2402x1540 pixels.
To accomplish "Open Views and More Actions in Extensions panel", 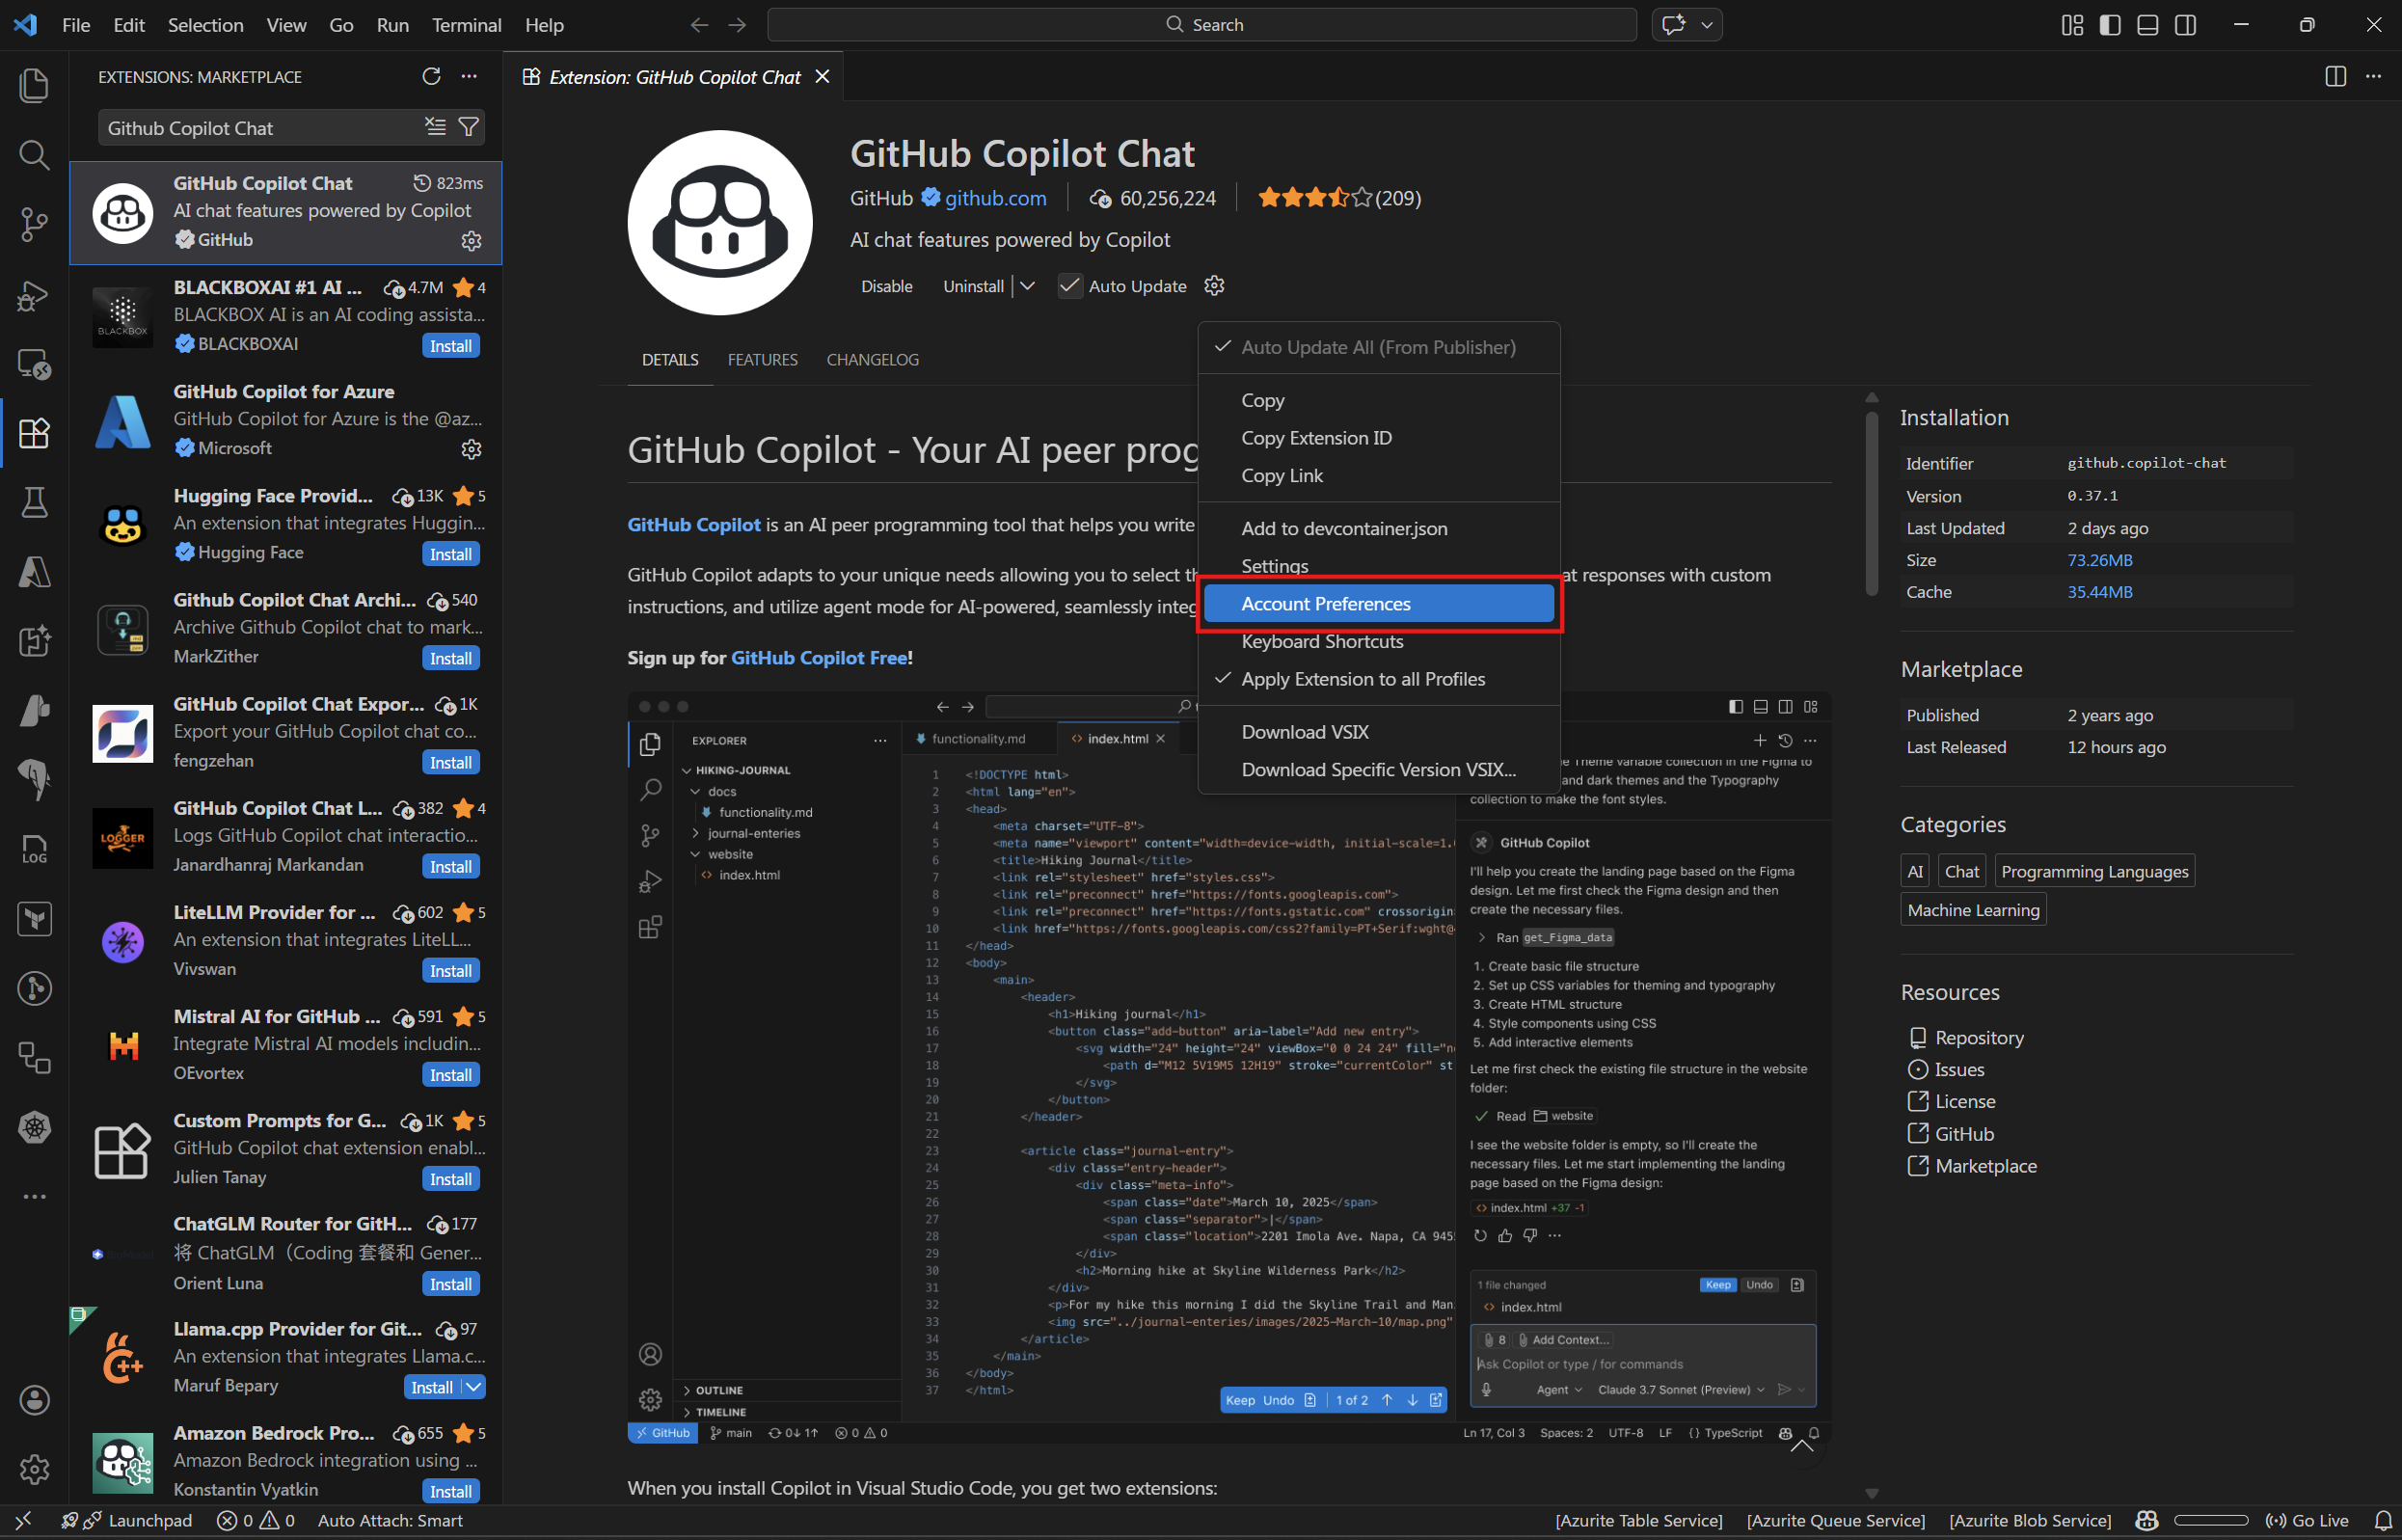I will tap(469, 77).
